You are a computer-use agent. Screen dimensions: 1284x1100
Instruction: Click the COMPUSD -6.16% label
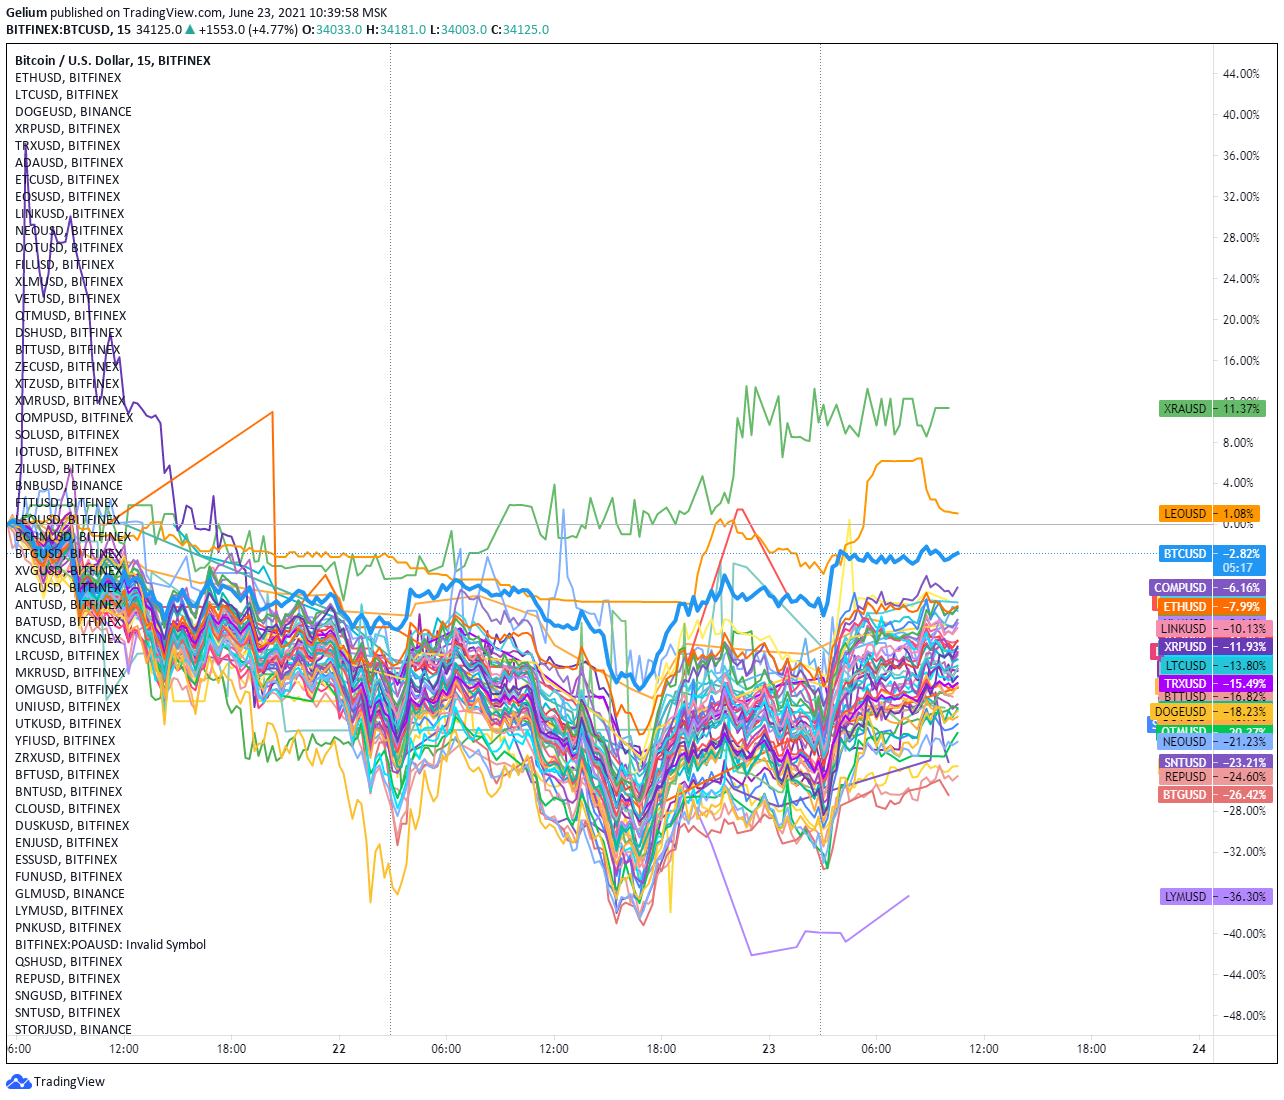pyautogui.click(x=1207, y=588)
